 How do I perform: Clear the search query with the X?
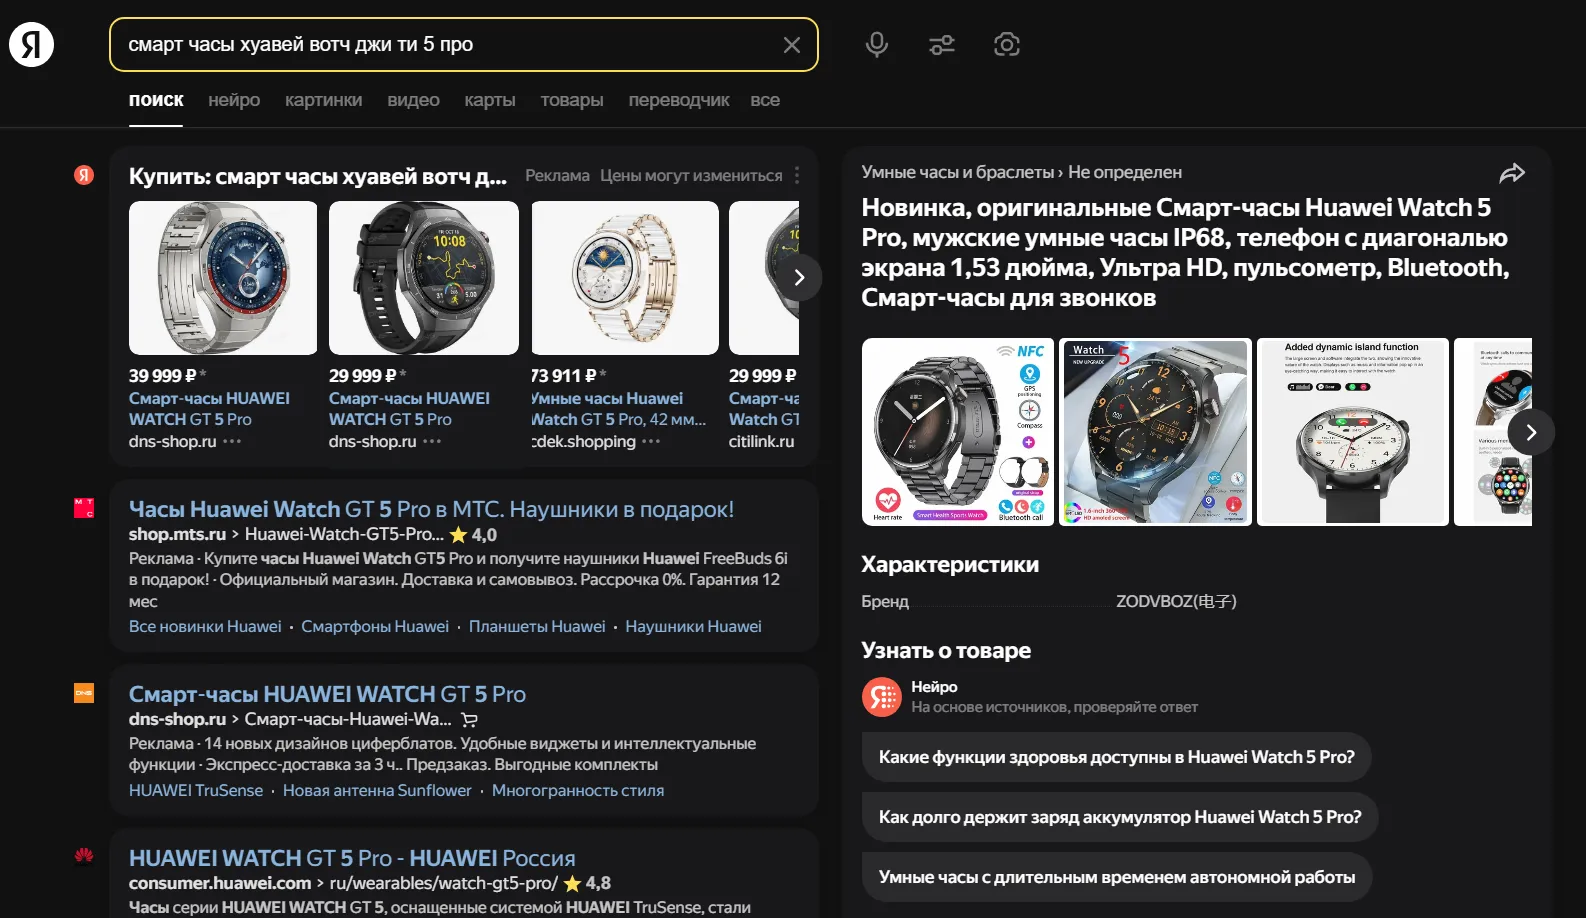pos(791,45)
